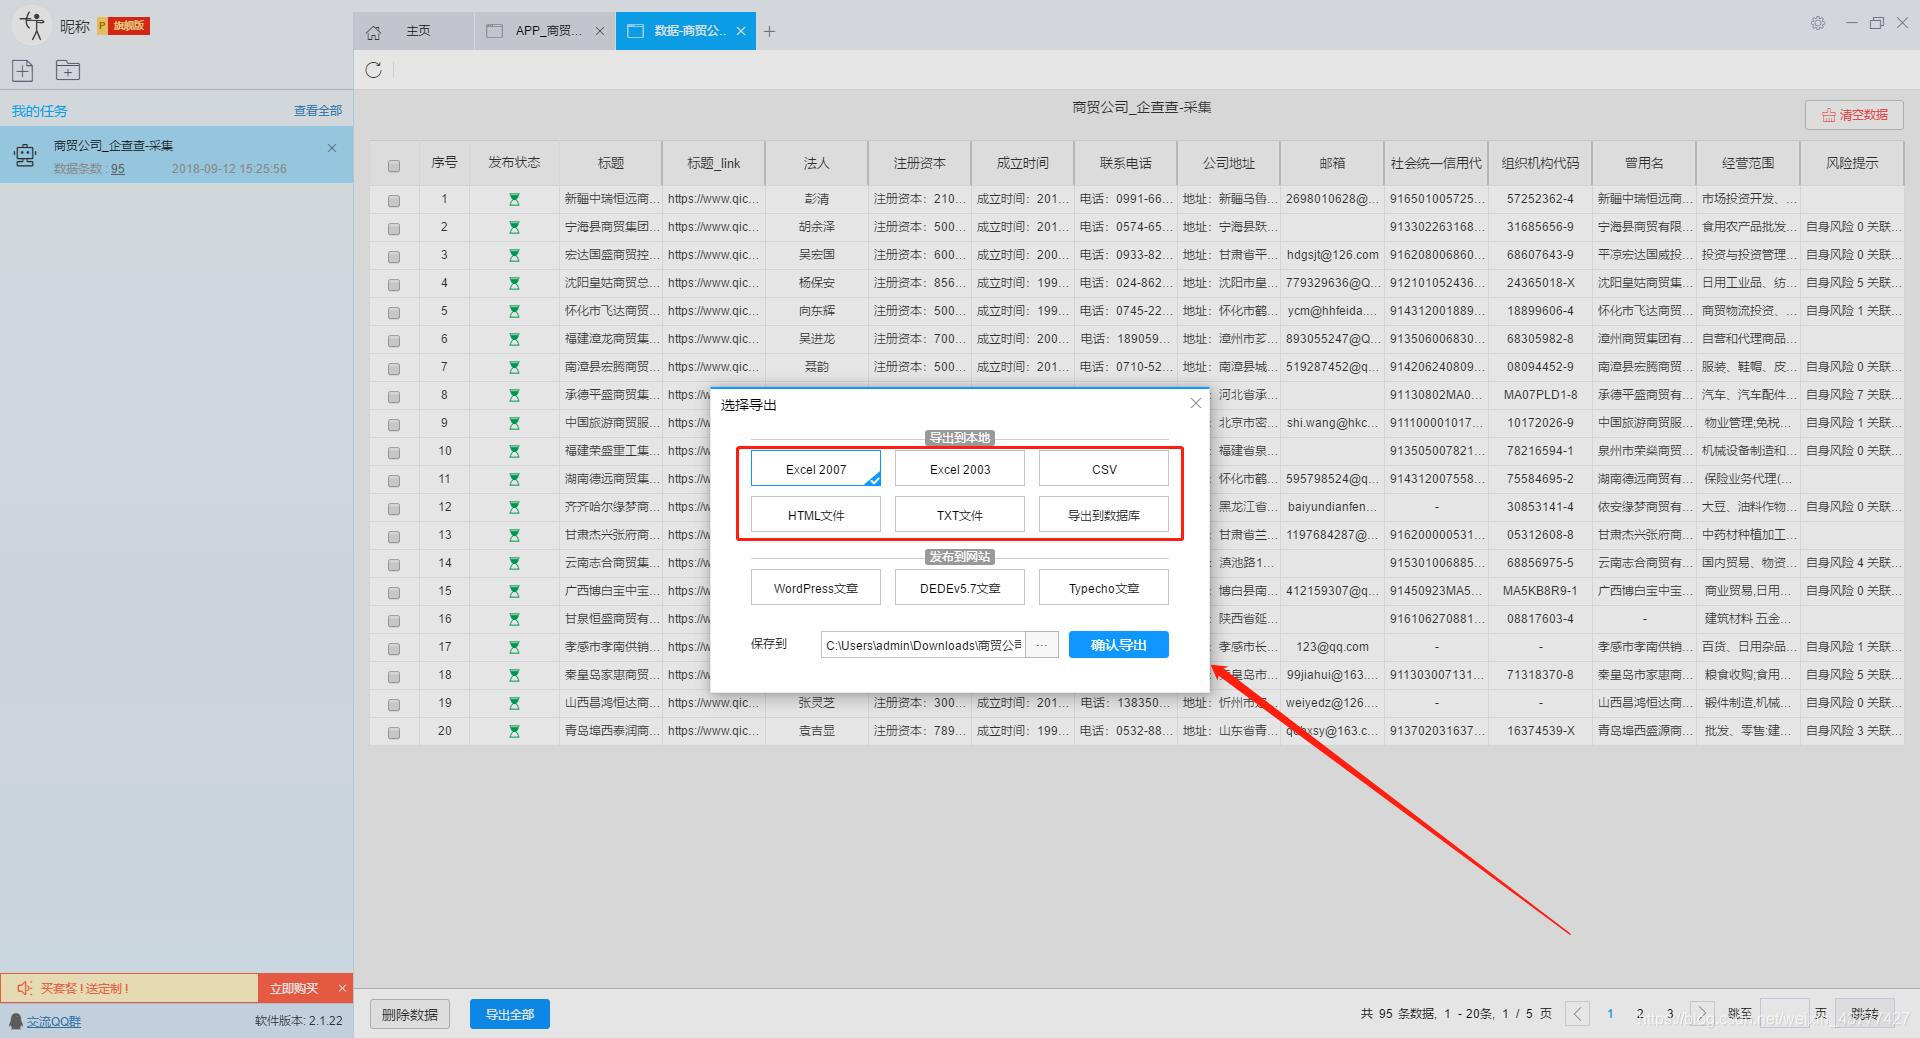Screen dimensions: 1920x1038
Task: Choose Excel 2007 export format
Action: [816, 468]
